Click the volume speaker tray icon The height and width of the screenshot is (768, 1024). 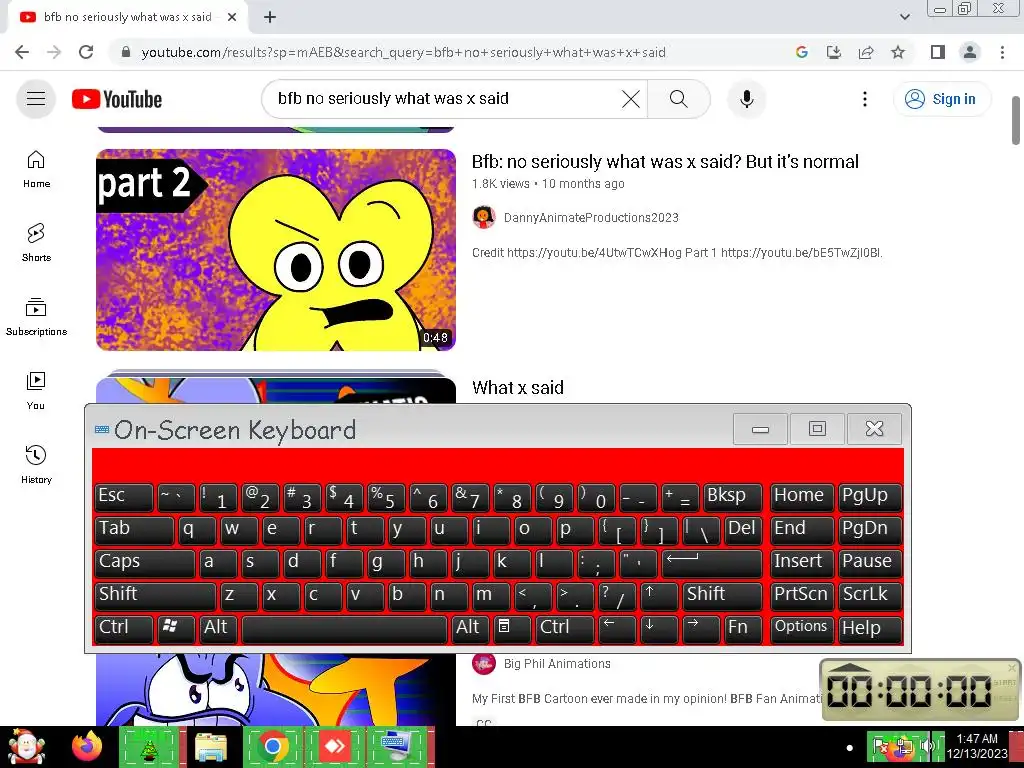point(925,746)
